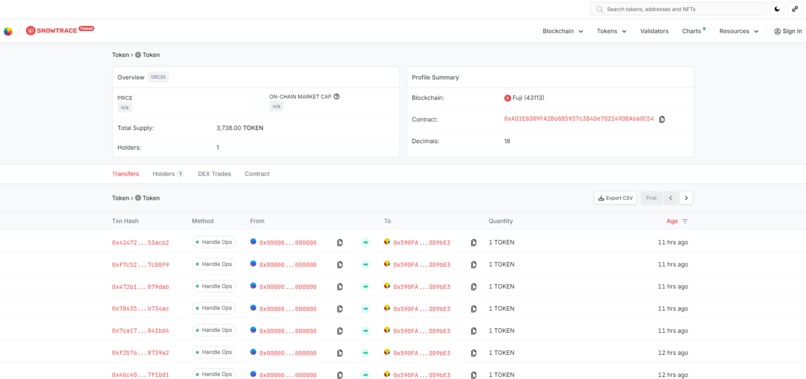This screenshot has width=806, height=379.
Task: Open transaction 0x472b1...879dab
Action: click(140, 287)
